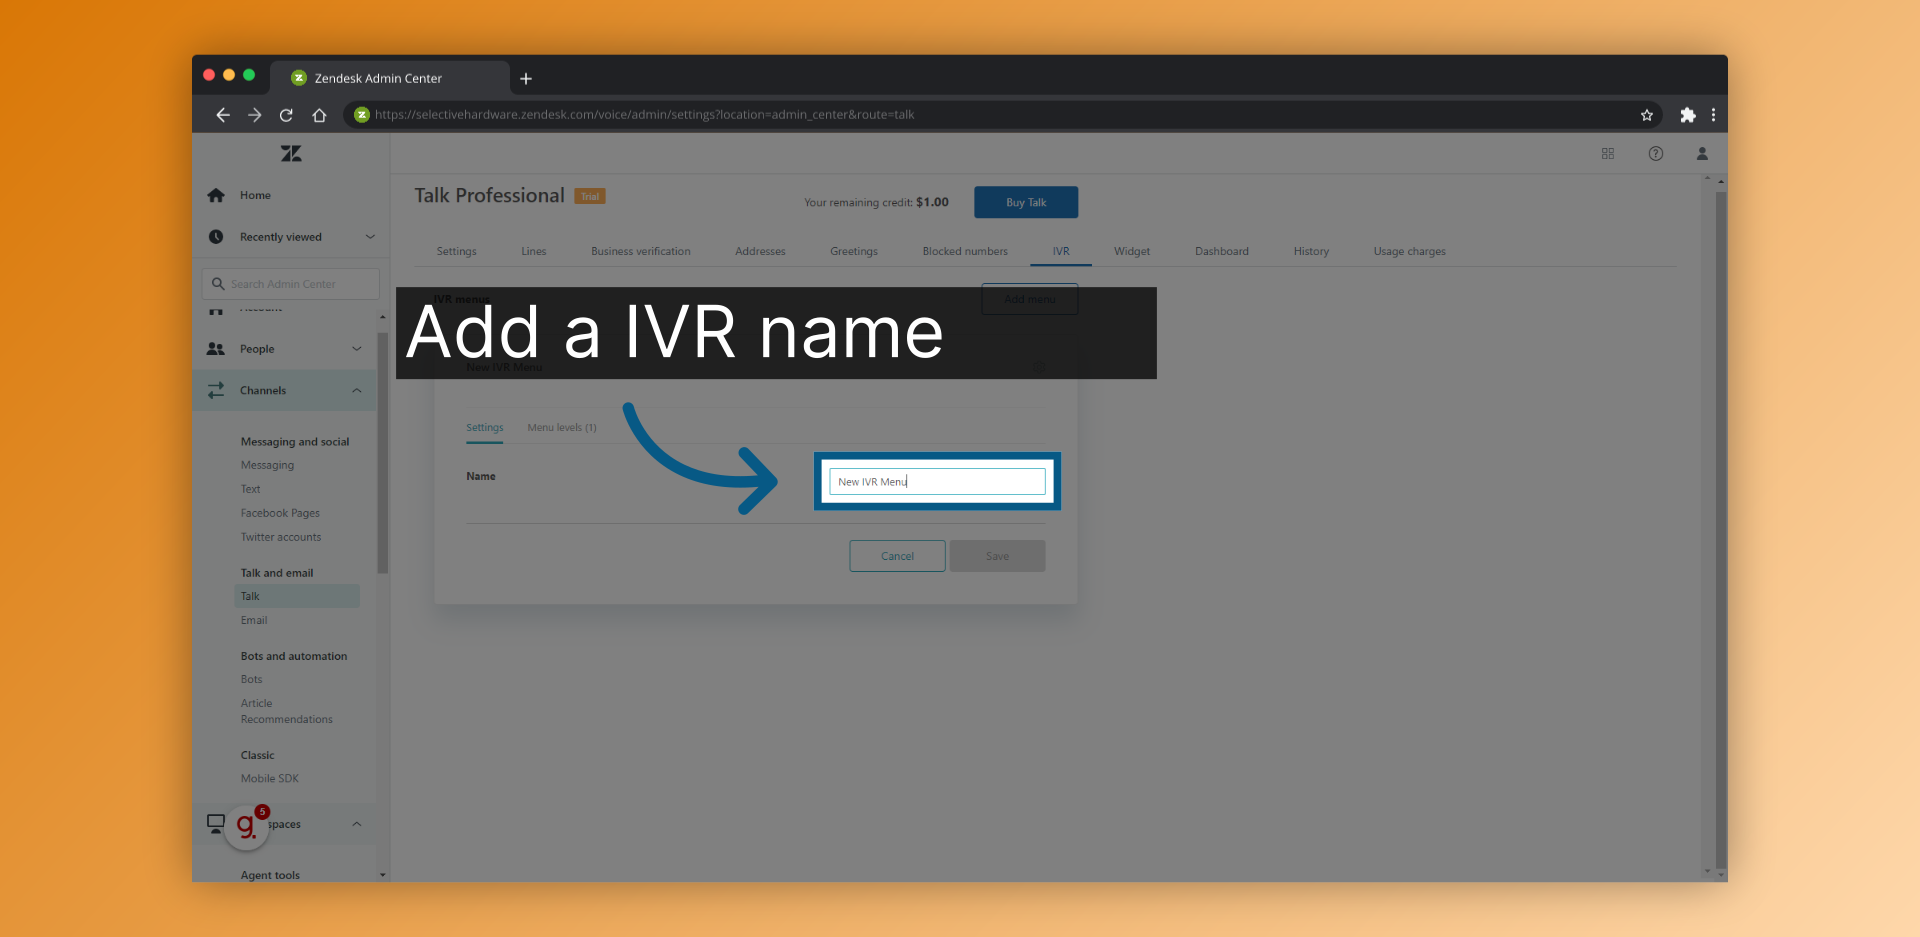Viewport: 1920px width, 937px height.
Task: Collapse the Channels section chevron
Action: [x=357, y=390]
